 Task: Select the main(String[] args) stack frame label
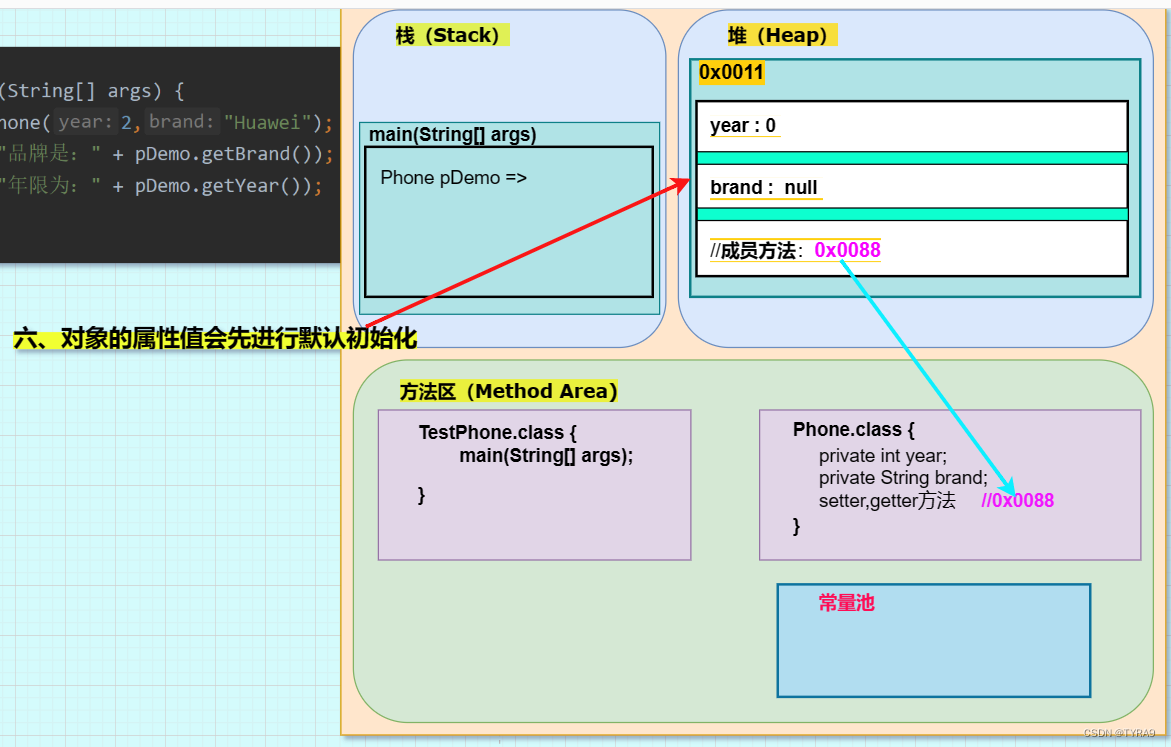(453, 134)
